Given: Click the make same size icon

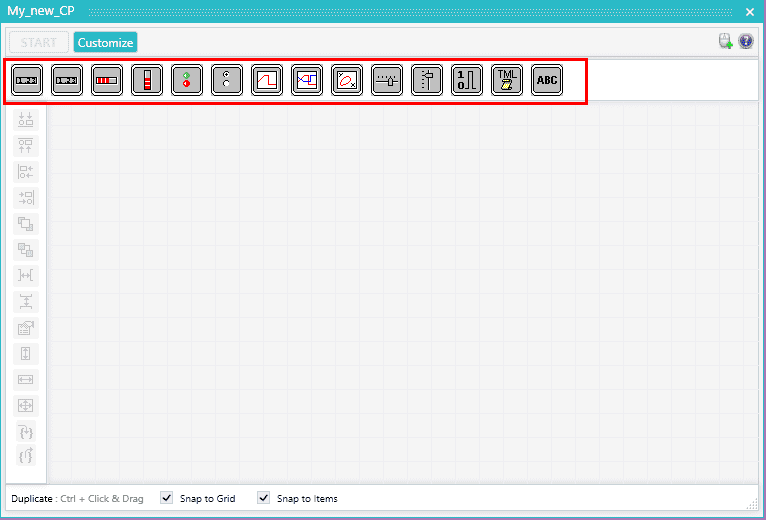Looking at the screenshot, I should point(26,406).
